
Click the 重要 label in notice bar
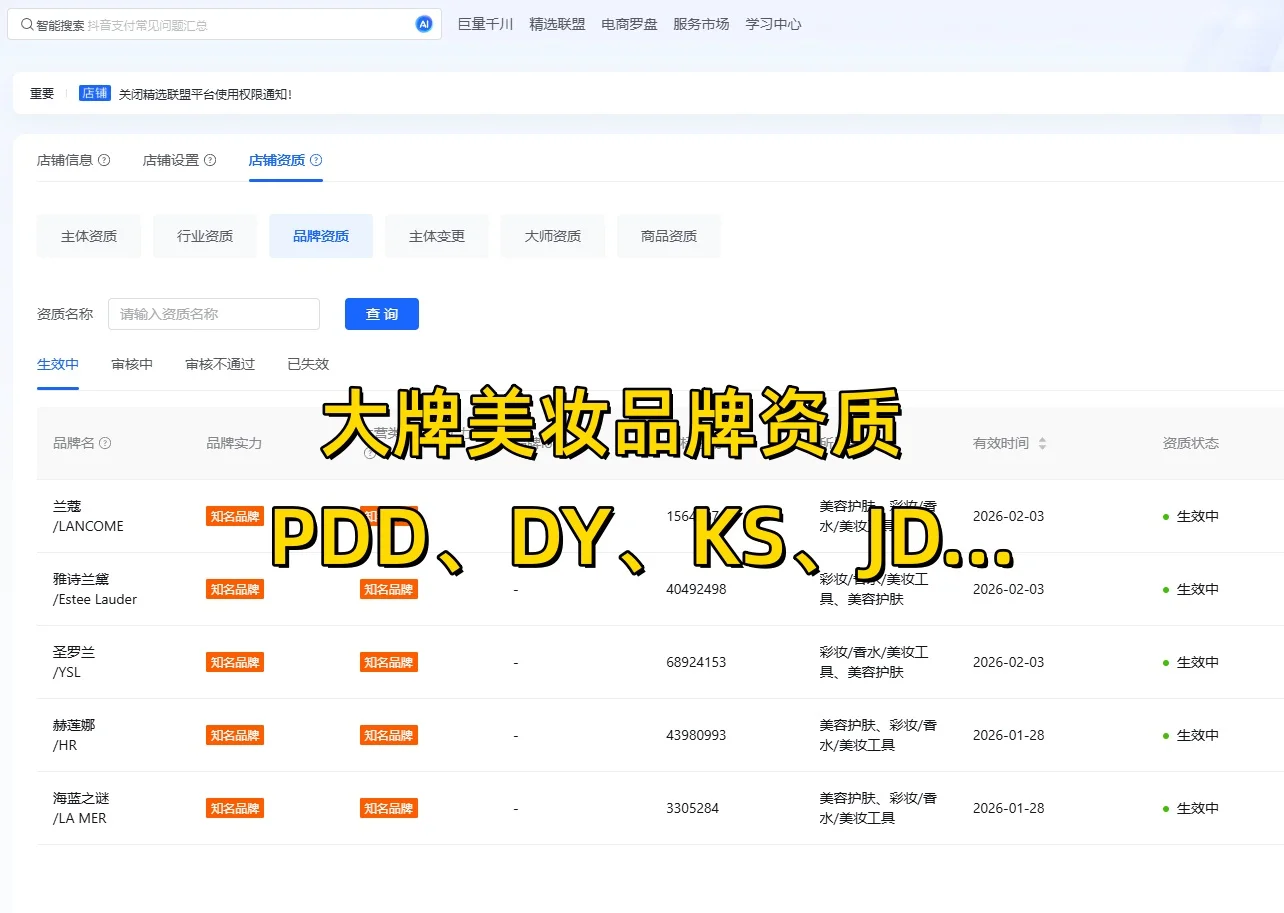[x=42, y=94]
